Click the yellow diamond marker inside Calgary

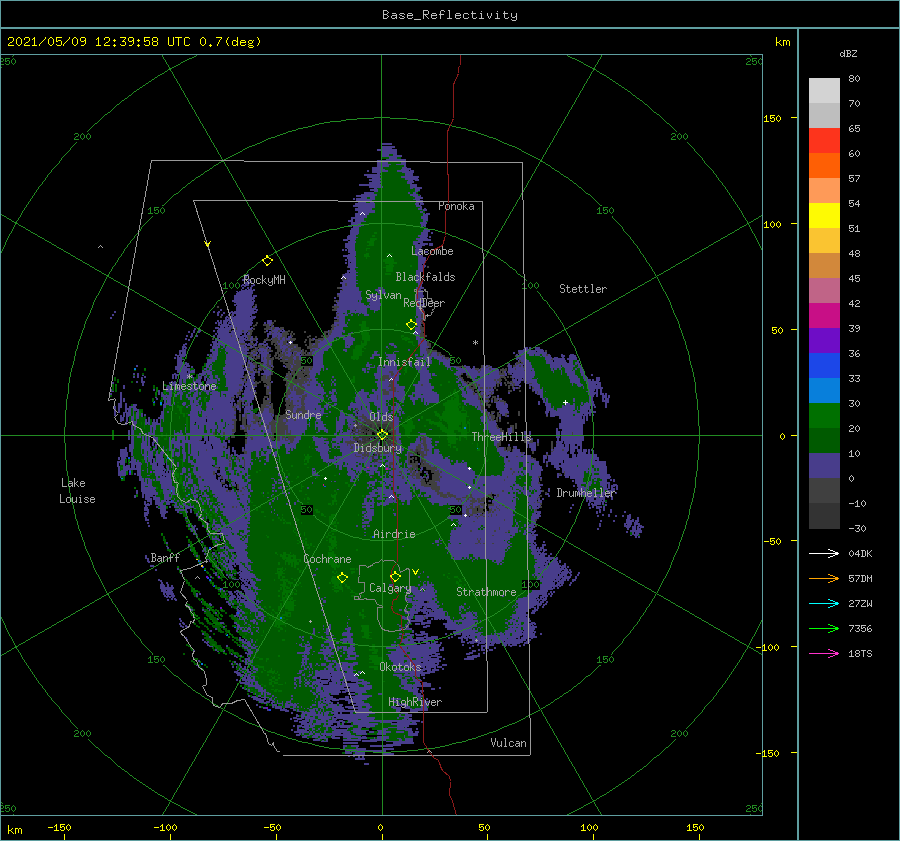395,576
